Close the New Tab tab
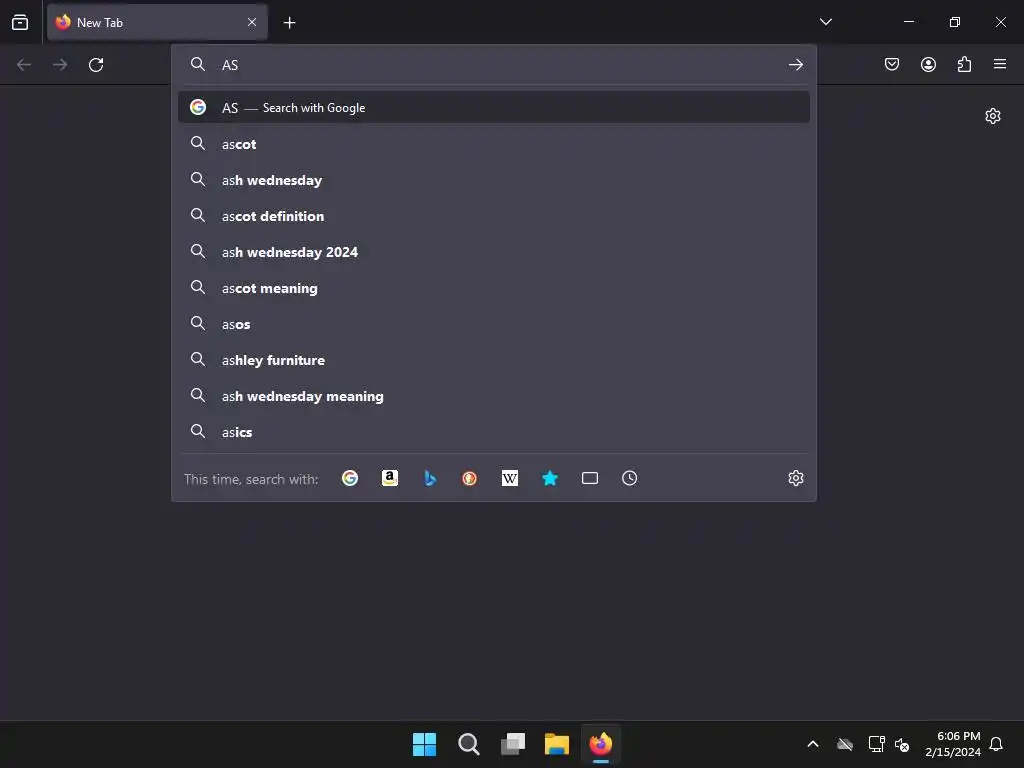This screenshot has height=768, width=1024. click(x=252, y=22)
